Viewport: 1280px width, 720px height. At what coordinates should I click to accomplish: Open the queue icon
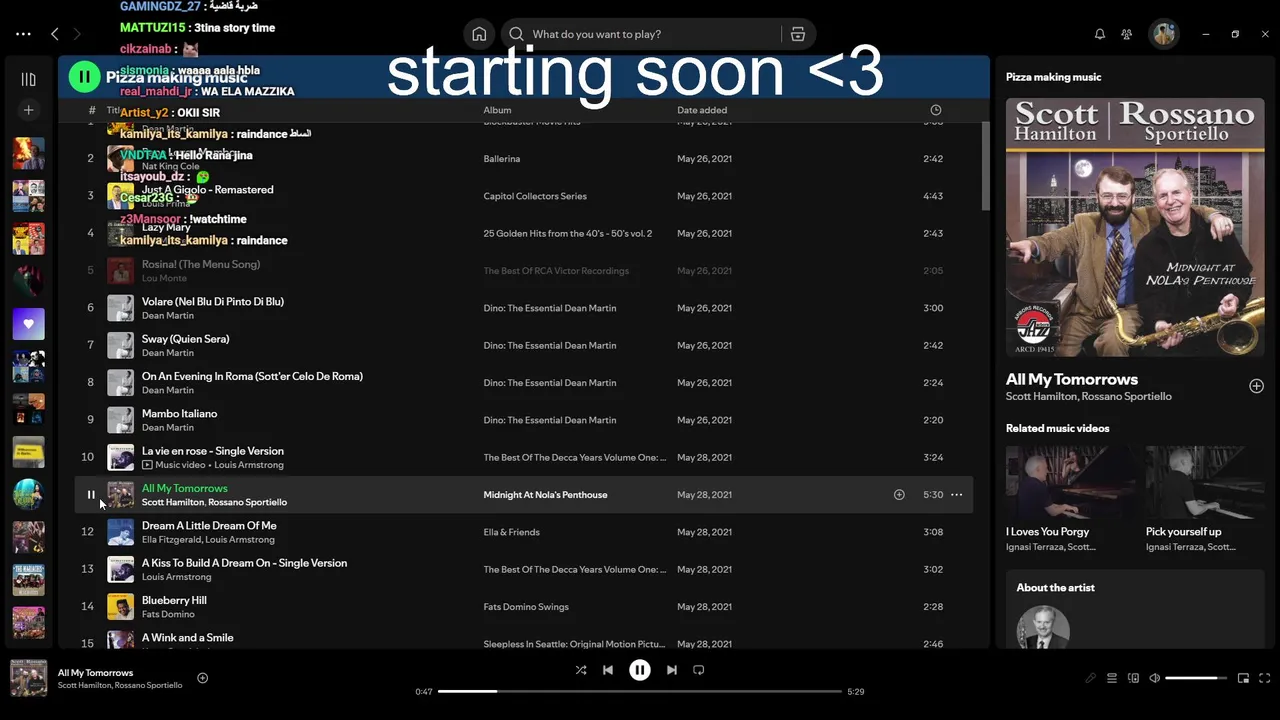[x=1112, y=678]
